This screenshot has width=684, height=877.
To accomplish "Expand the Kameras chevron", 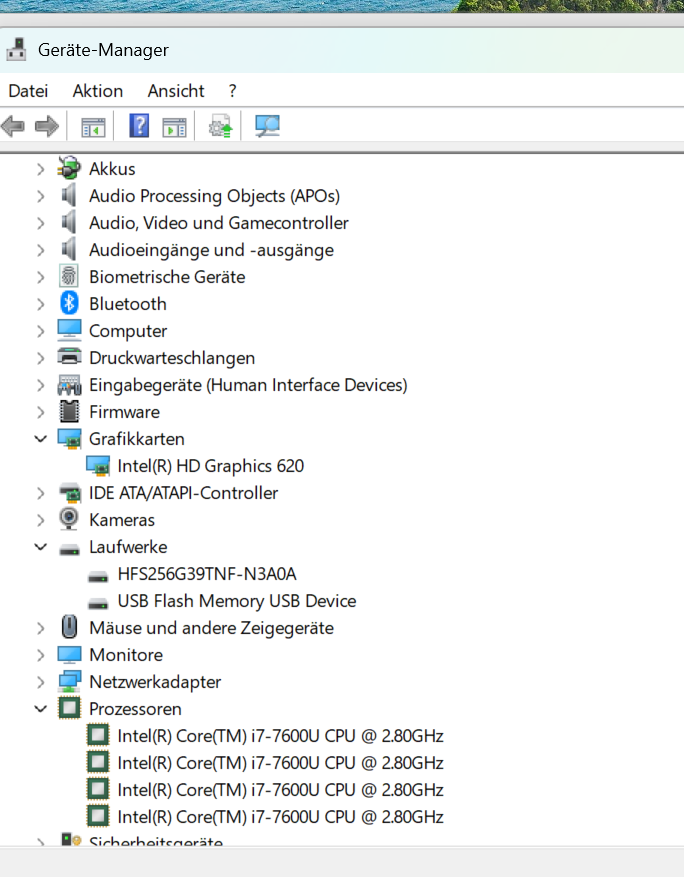I will tap(40, 520).
